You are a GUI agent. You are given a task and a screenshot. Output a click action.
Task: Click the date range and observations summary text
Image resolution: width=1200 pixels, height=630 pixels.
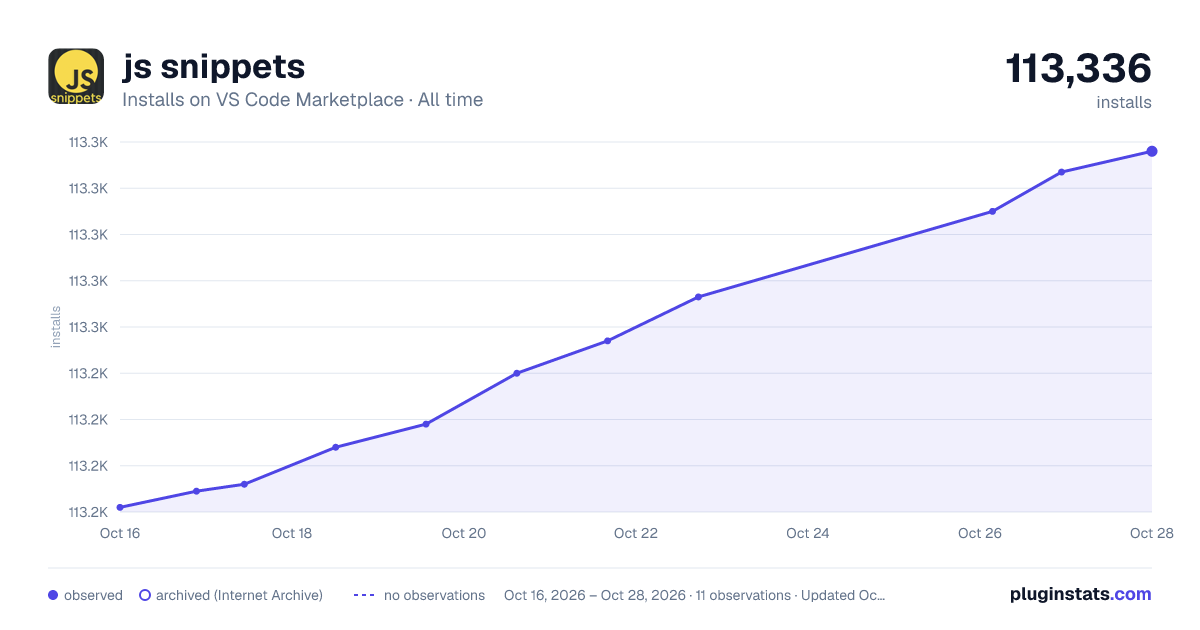(x=695, y=595)
